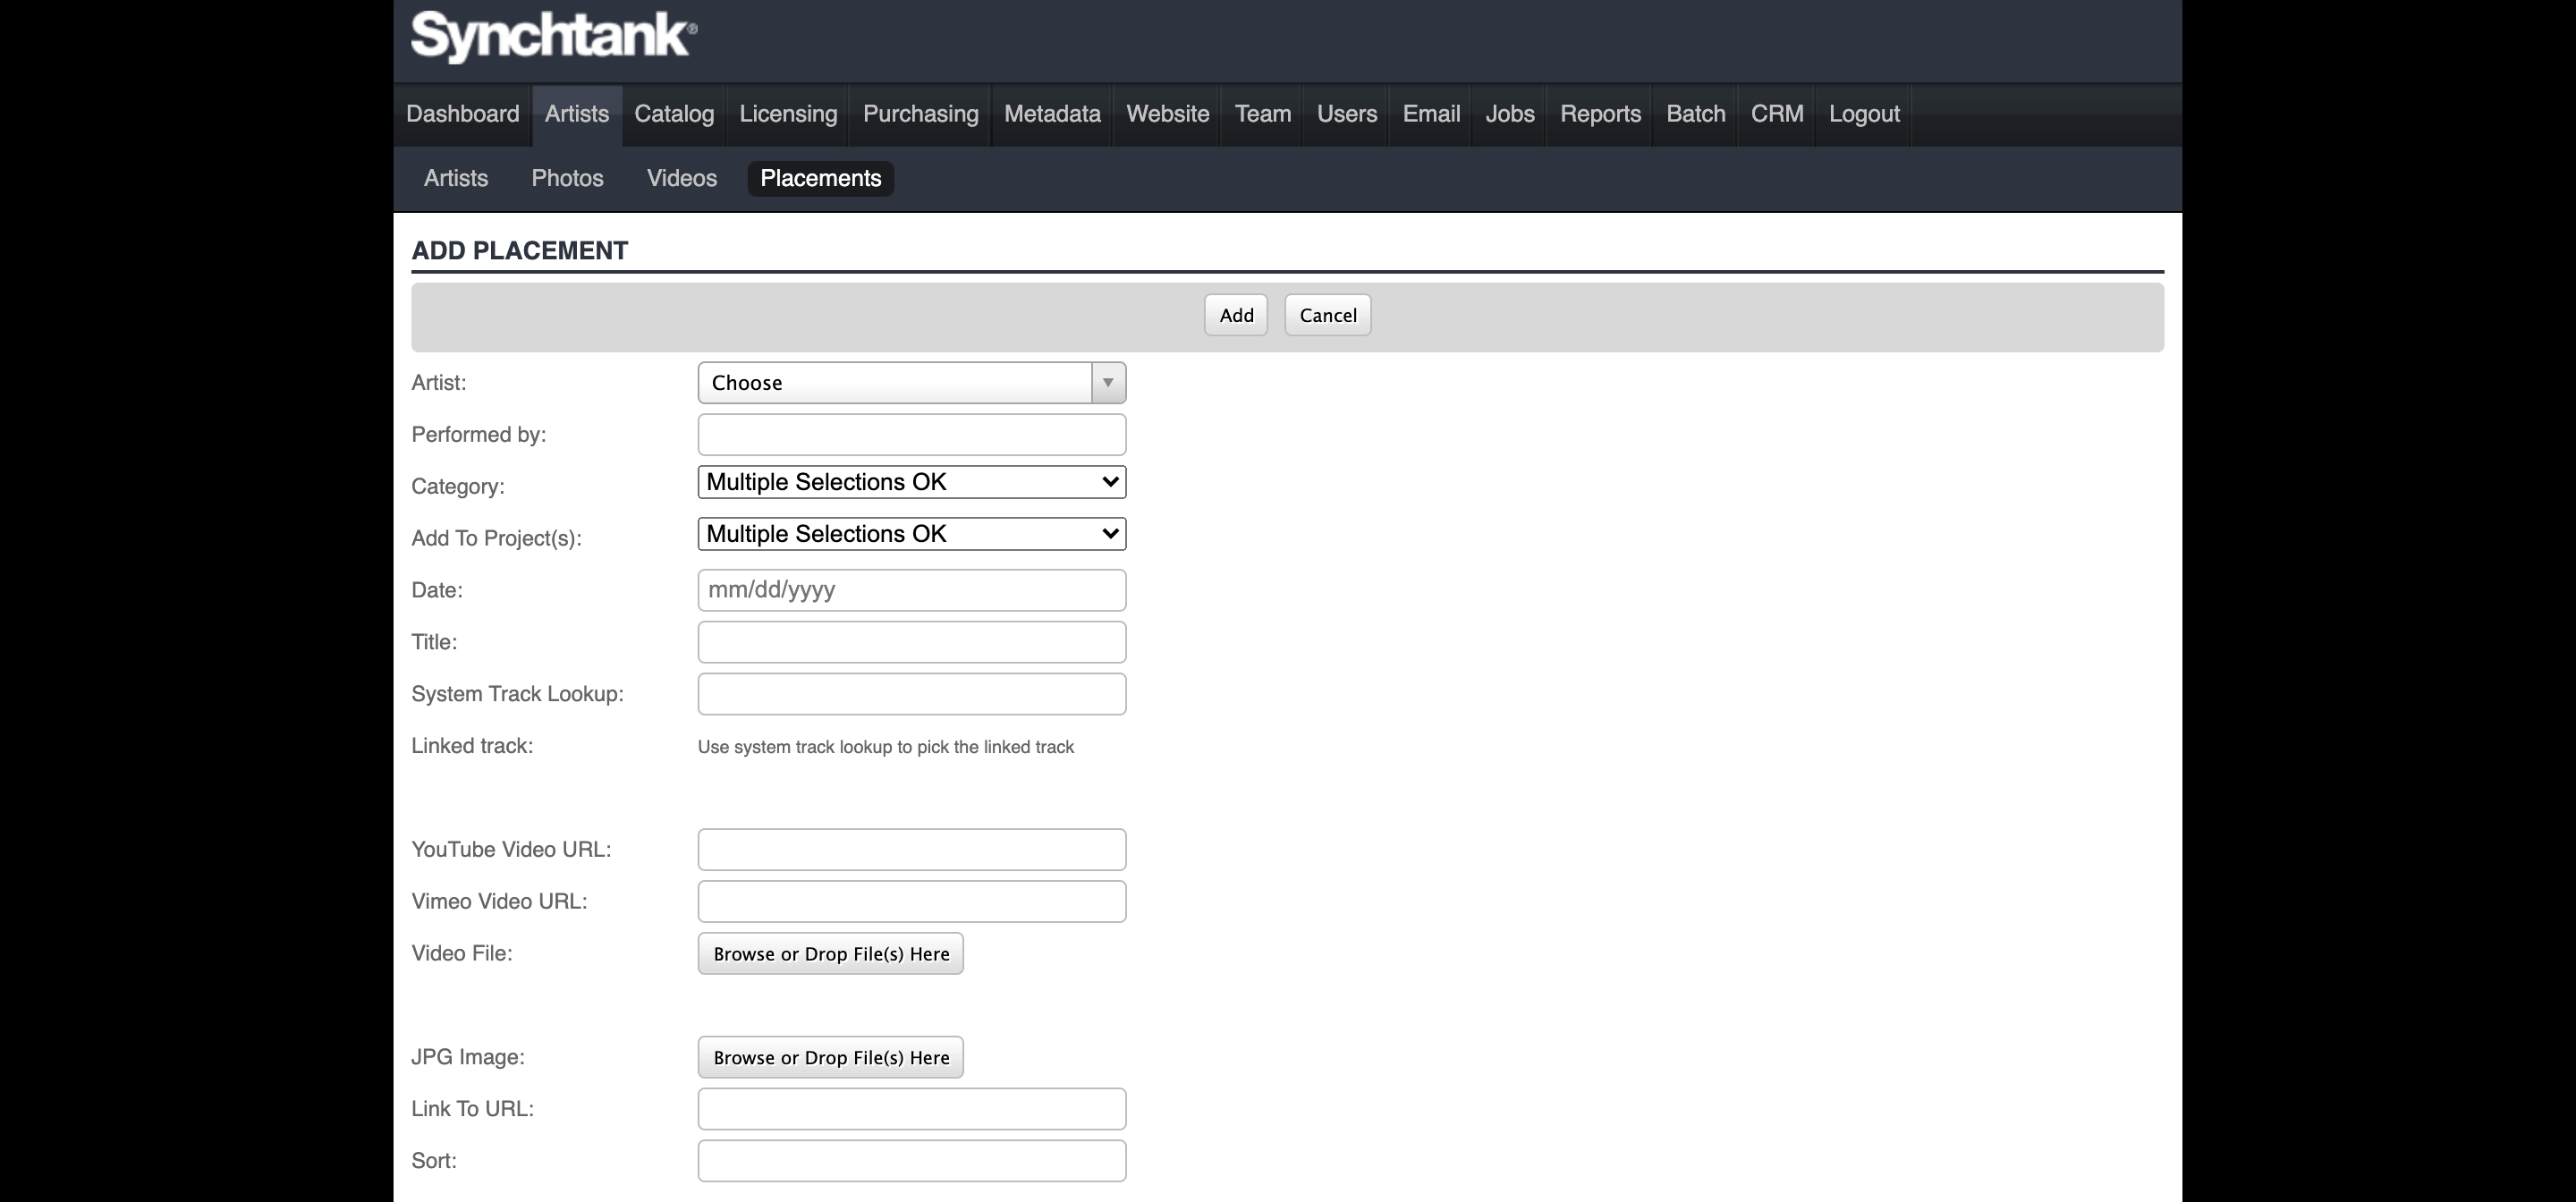Click Logout in the navigation bar
The height and width of the screenshot is (1202, 2576).
click(1864, 114)
